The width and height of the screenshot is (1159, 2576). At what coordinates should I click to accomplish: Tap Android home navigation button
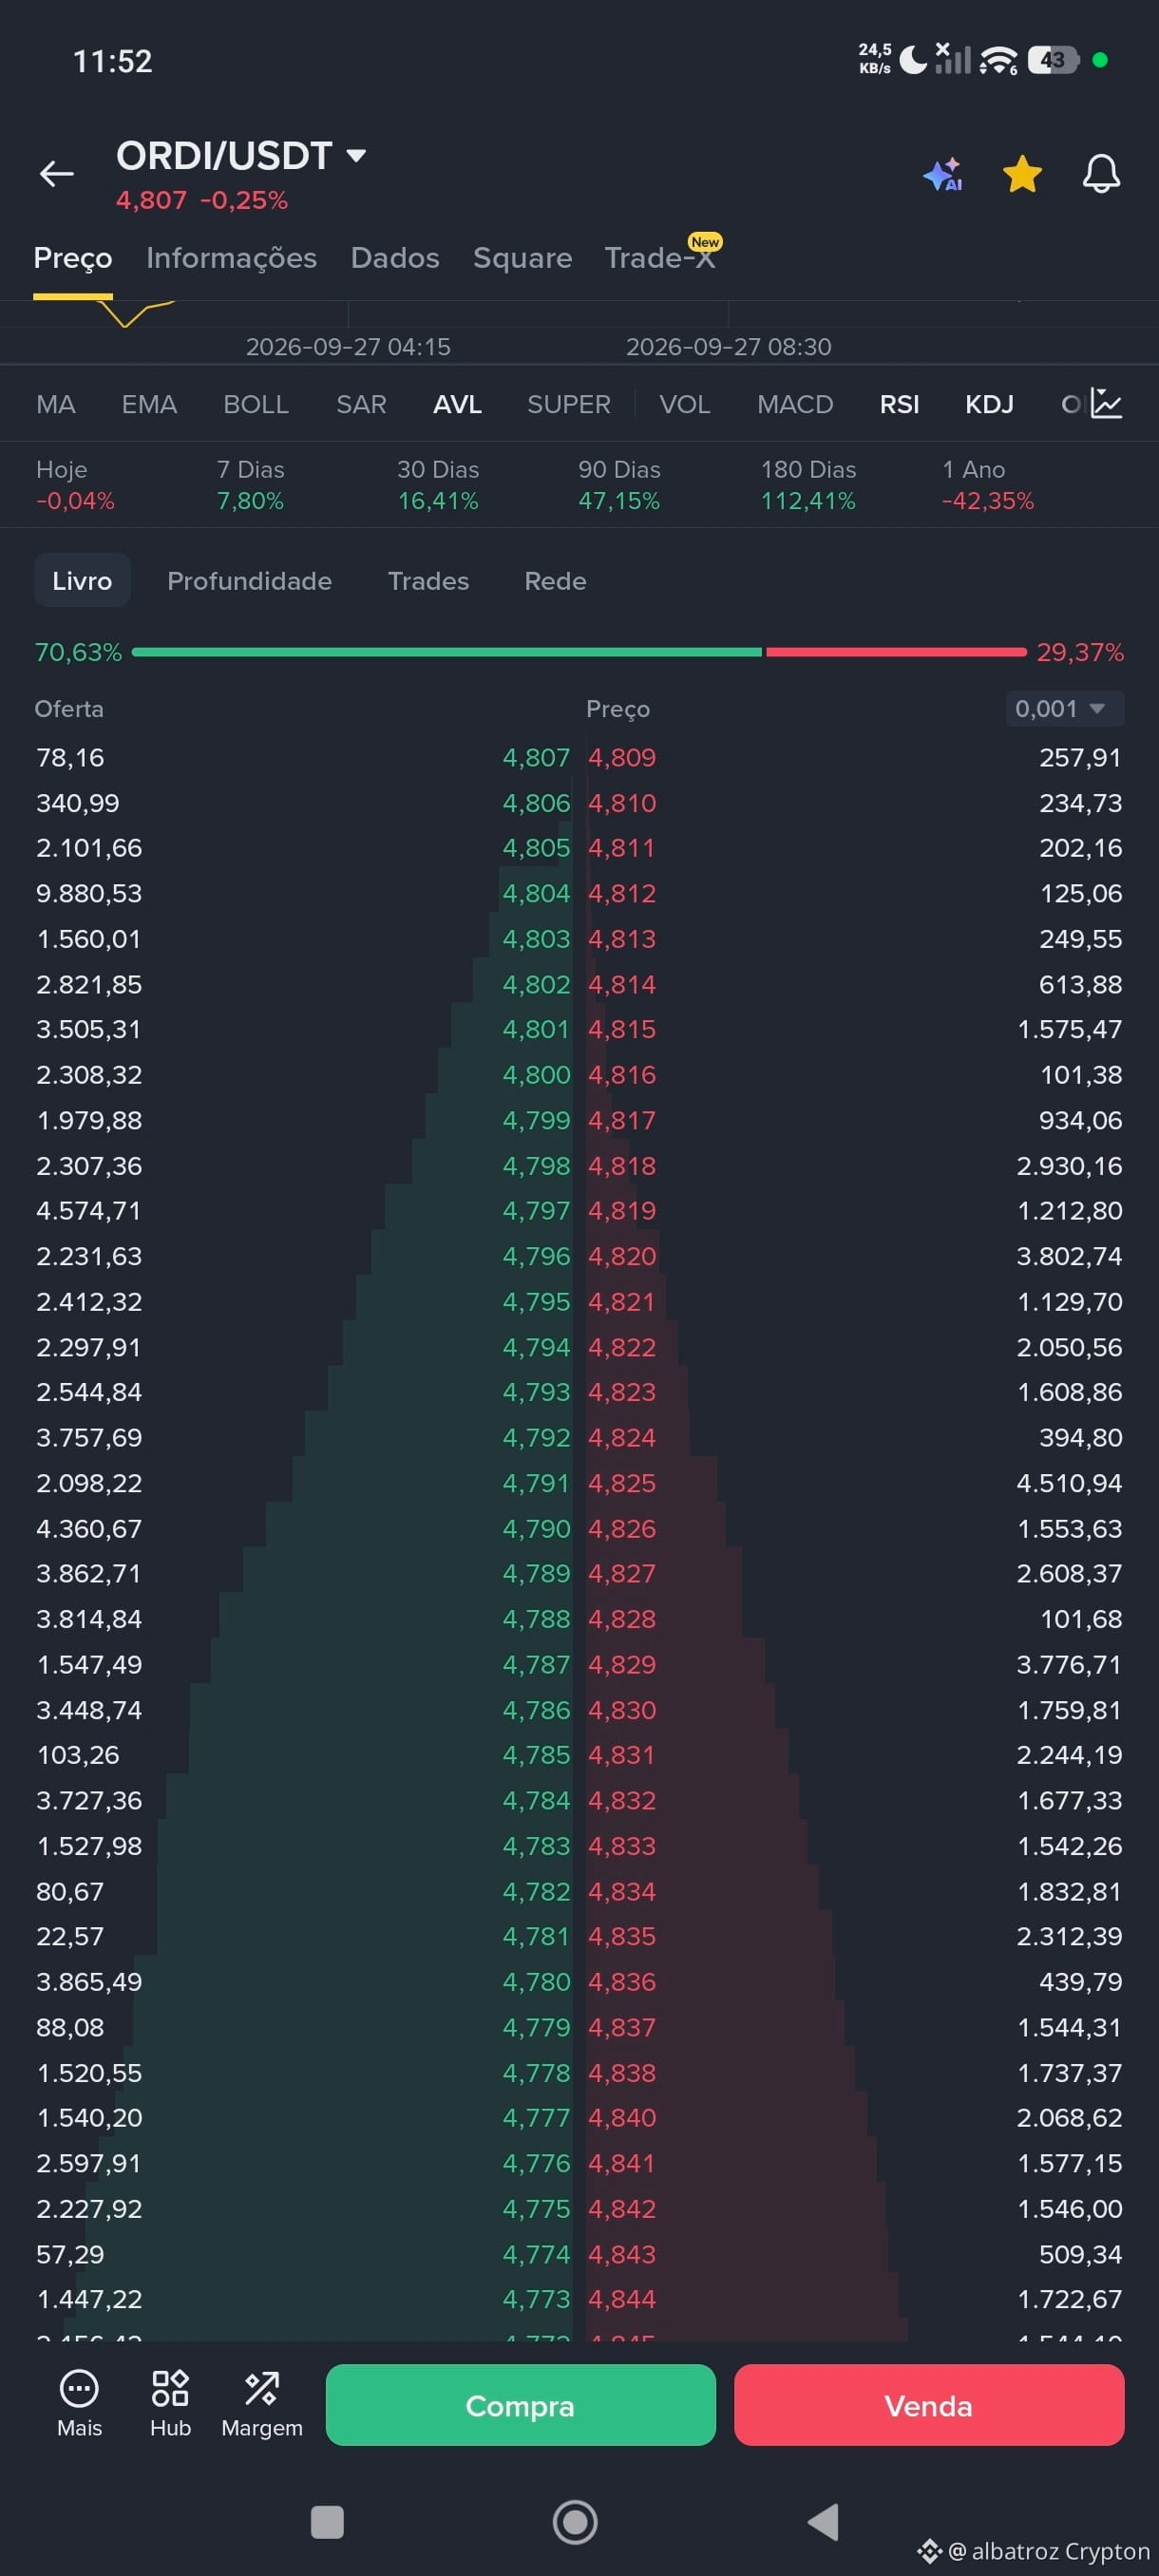(x=575, y=2521)
